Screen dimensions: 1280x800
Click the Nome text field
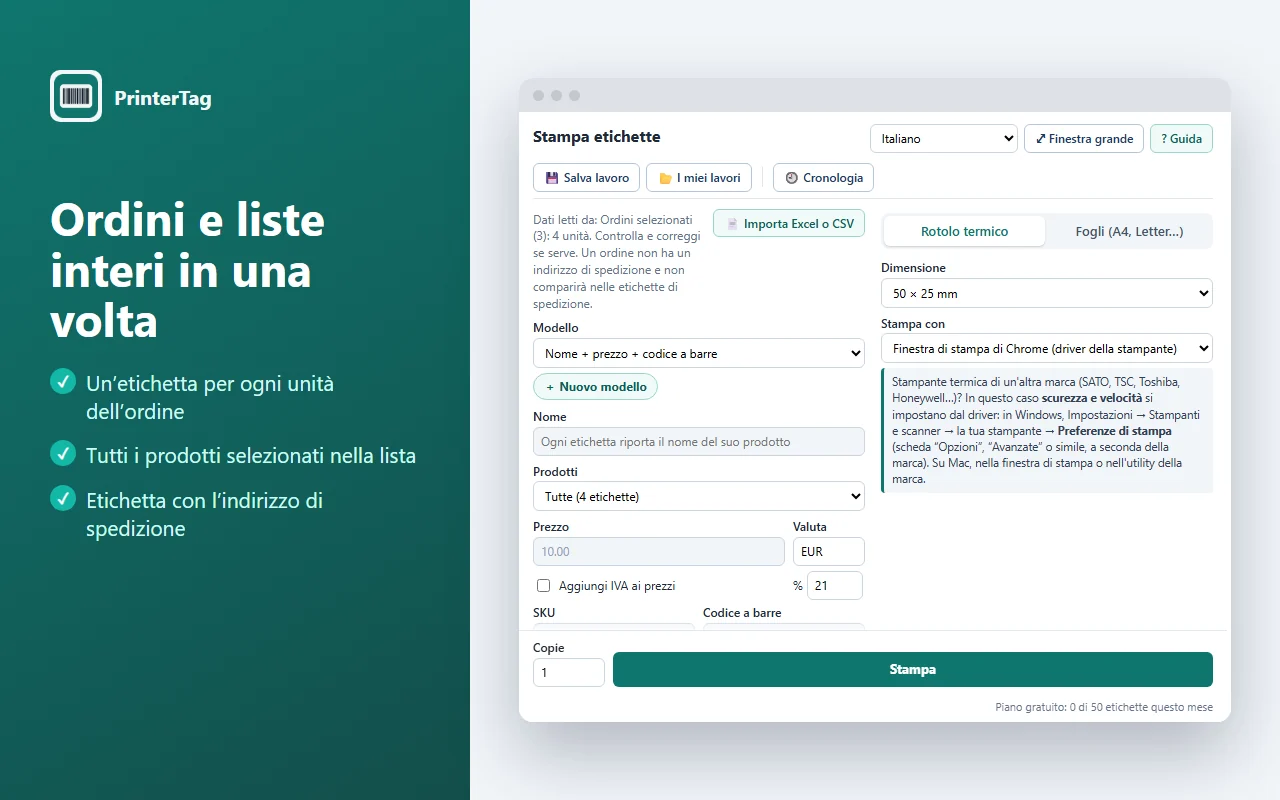click(x=699, y=442)
